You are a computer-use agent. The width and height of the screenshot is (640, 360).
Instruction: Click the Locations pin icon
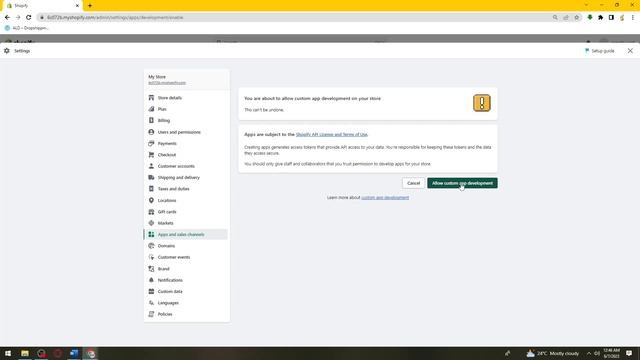pos(151,200)
